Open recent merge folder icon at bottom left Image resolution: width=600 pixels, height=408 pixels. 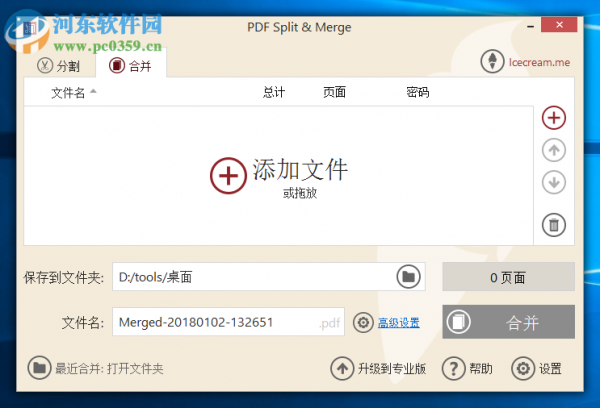coord(39,368)
